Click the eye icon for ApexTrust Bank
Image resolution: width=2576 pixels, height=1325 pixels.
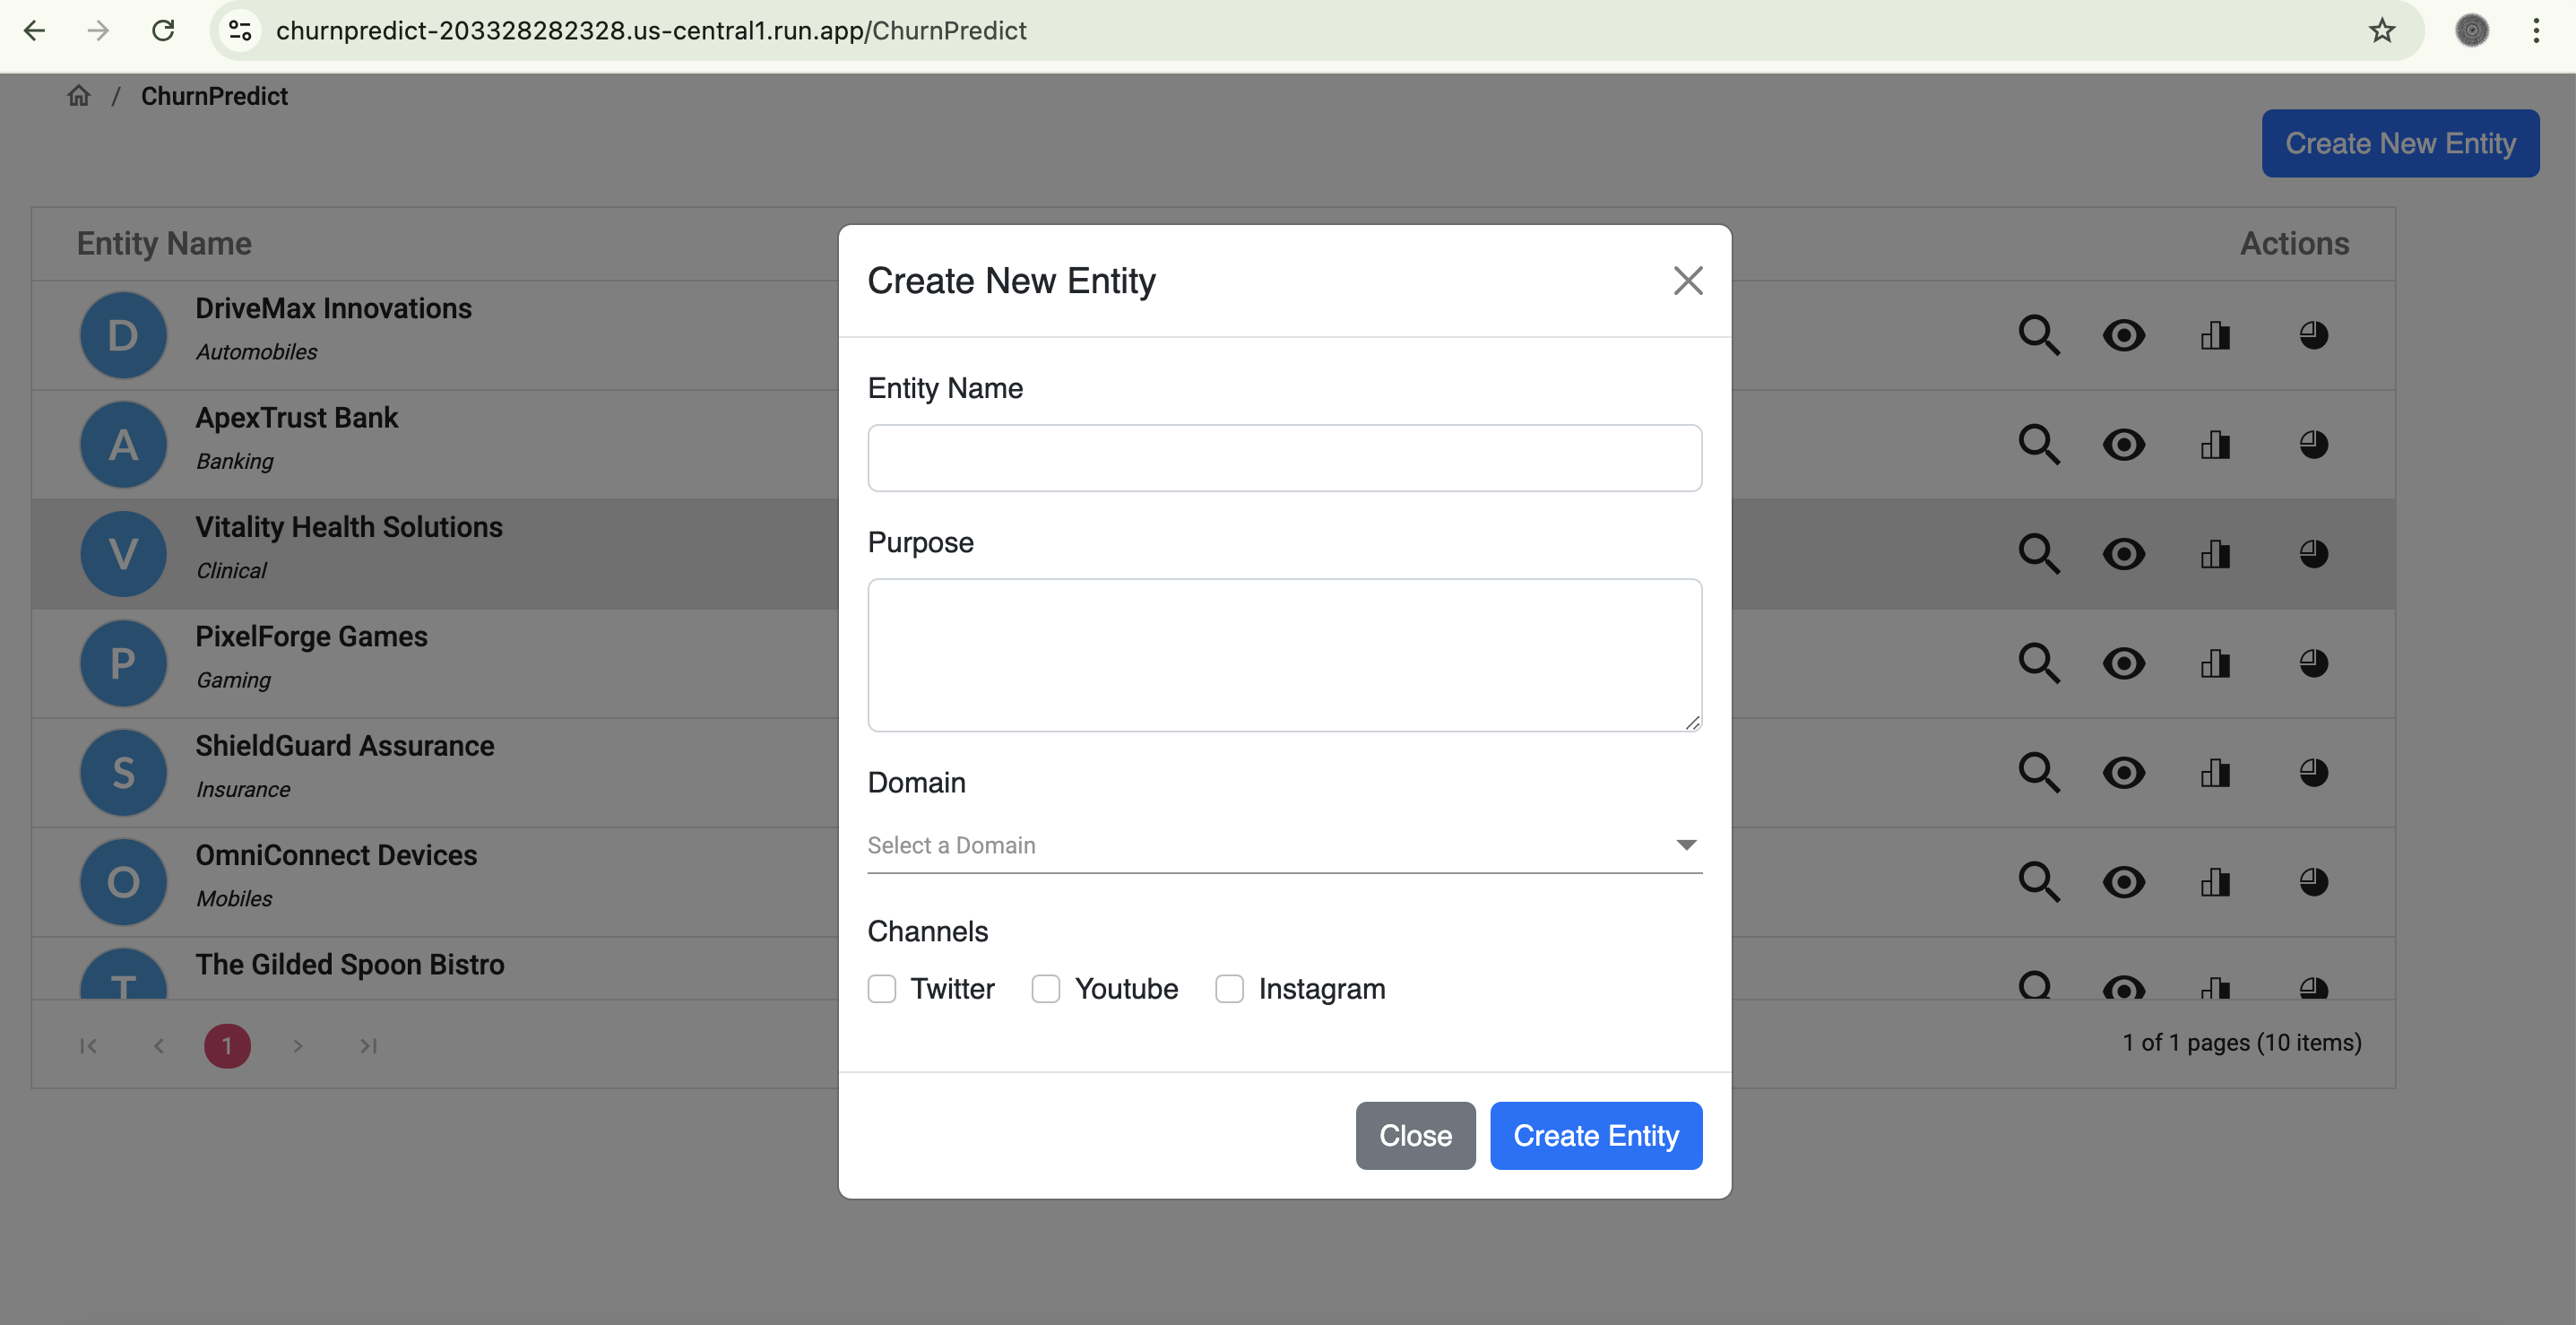[2123, 445]
